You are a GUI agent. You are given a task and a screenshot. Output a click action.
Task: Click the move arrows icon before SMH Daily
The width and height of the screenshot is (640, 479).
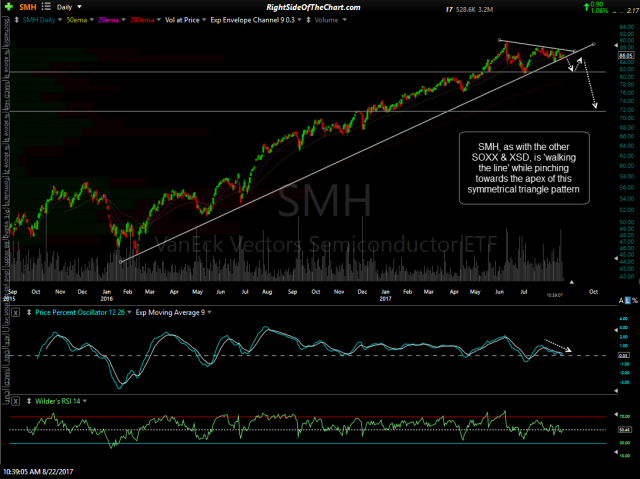point(16,19)
